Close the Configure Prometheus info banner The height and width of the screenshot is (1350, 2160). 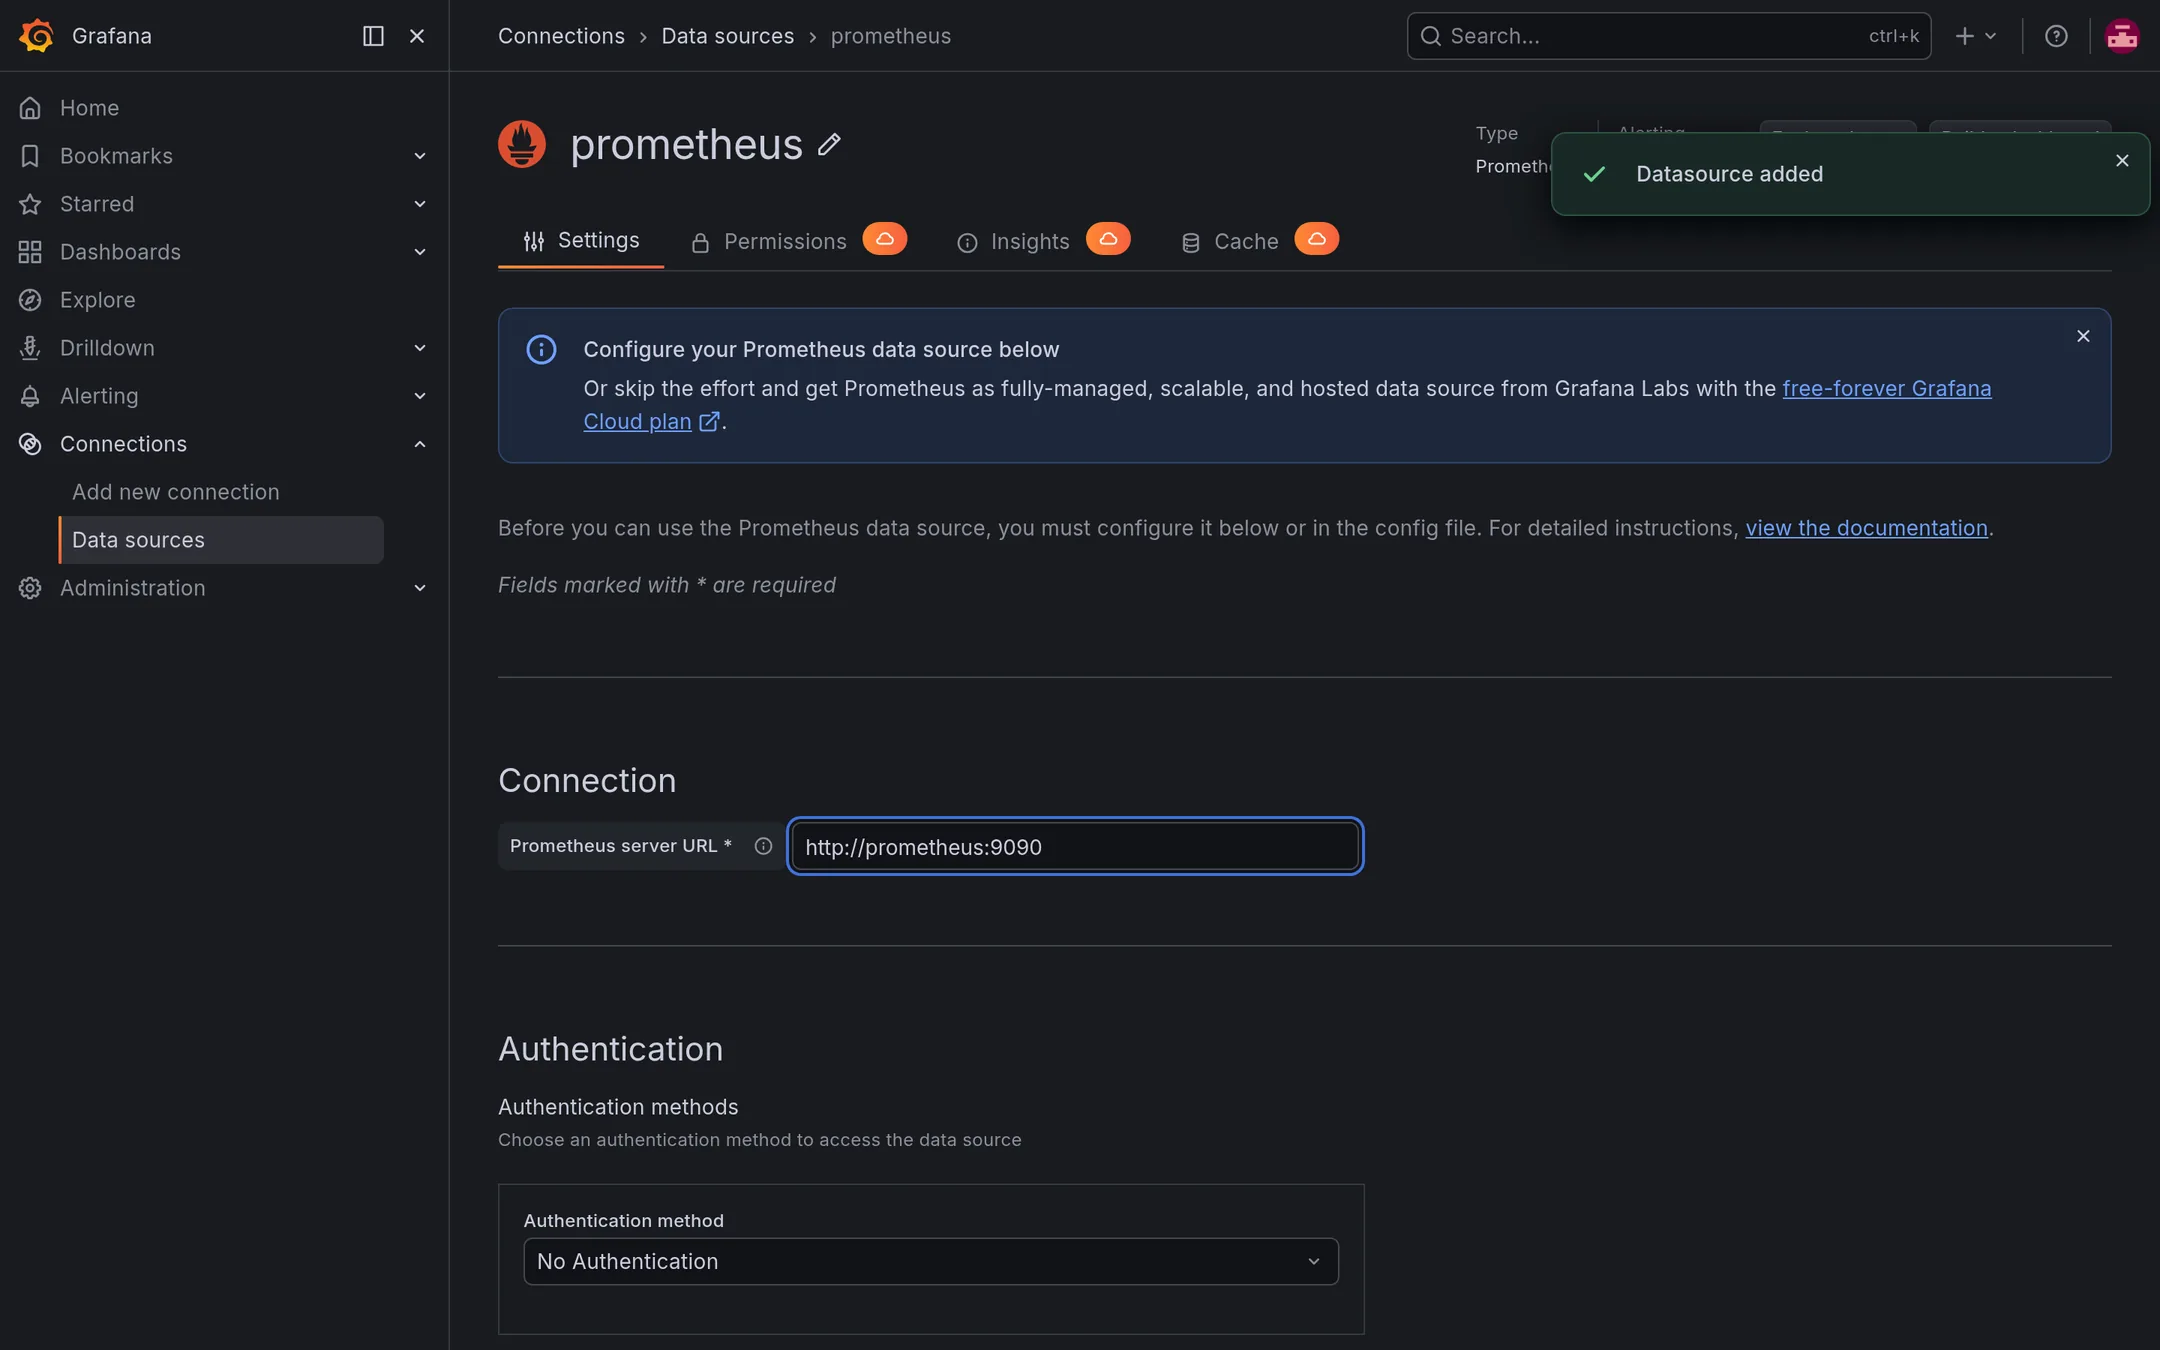[2083, 336]
